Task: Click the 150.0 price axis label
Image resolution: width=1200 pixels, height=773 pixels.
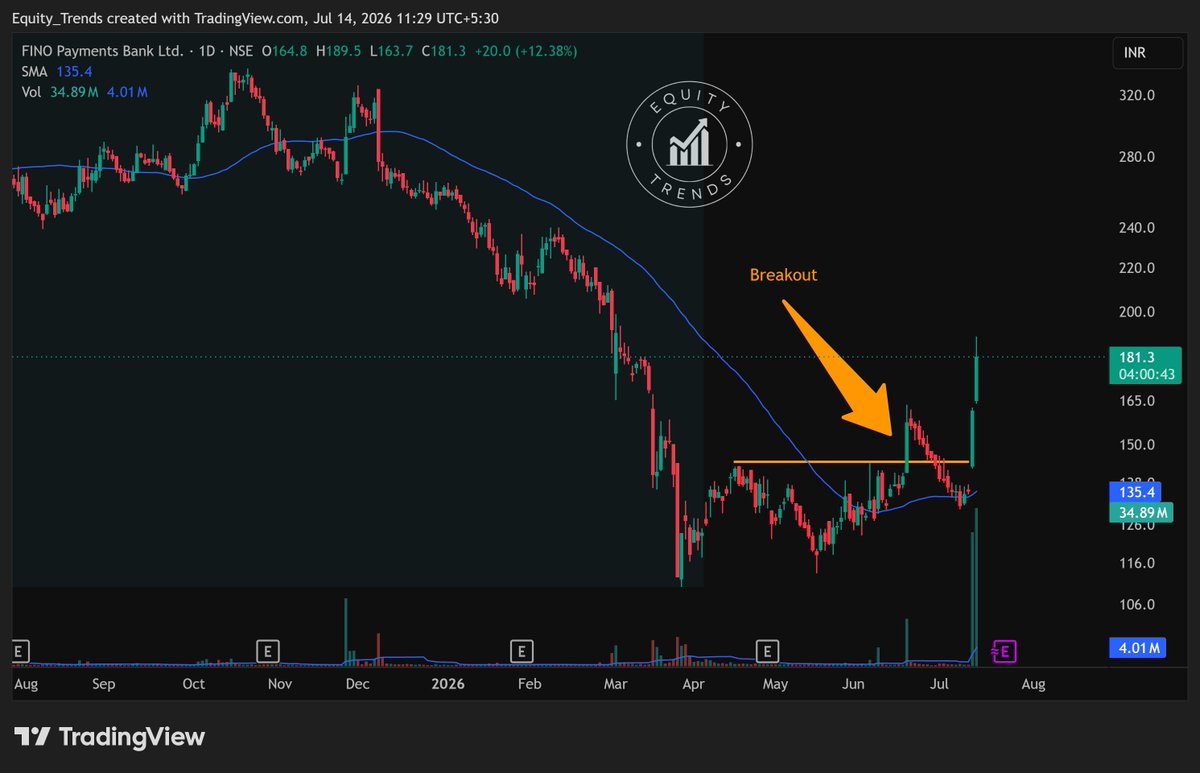Action: click(1138, 445)
